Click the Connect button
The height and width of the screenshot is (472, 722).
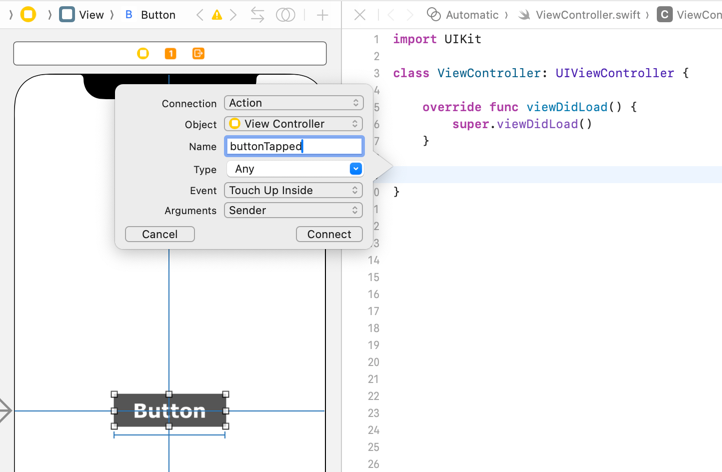329,234
